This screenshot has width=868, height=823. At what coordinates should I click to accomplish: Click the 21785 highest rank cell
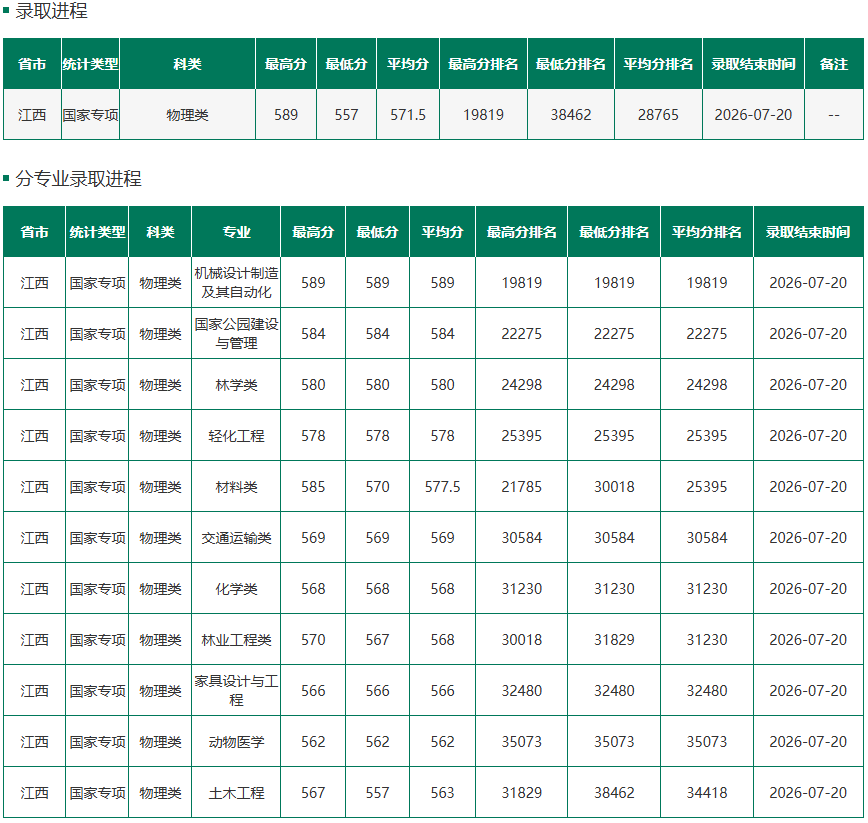[x=521, y=486]
